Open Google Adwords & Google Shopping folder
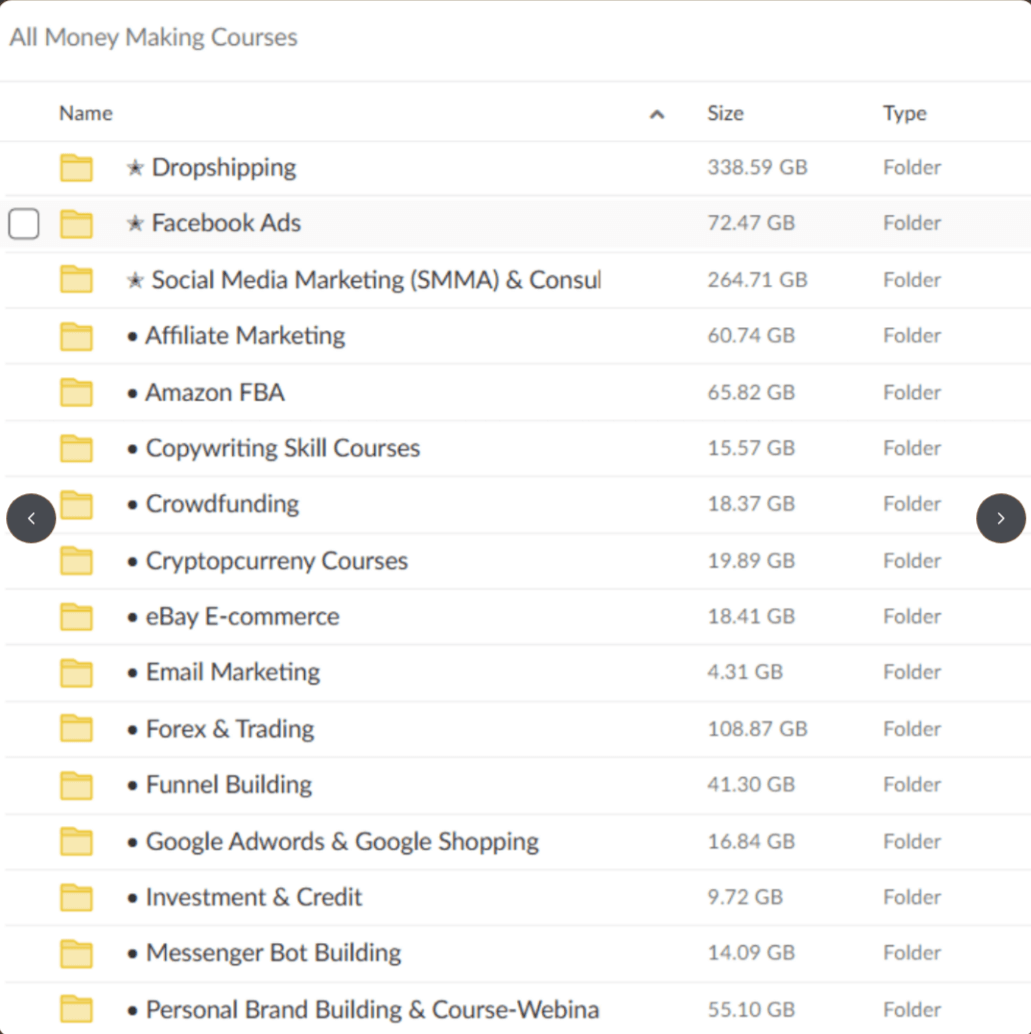This screenshot has height=1034, width=1031. click(342, 842)
